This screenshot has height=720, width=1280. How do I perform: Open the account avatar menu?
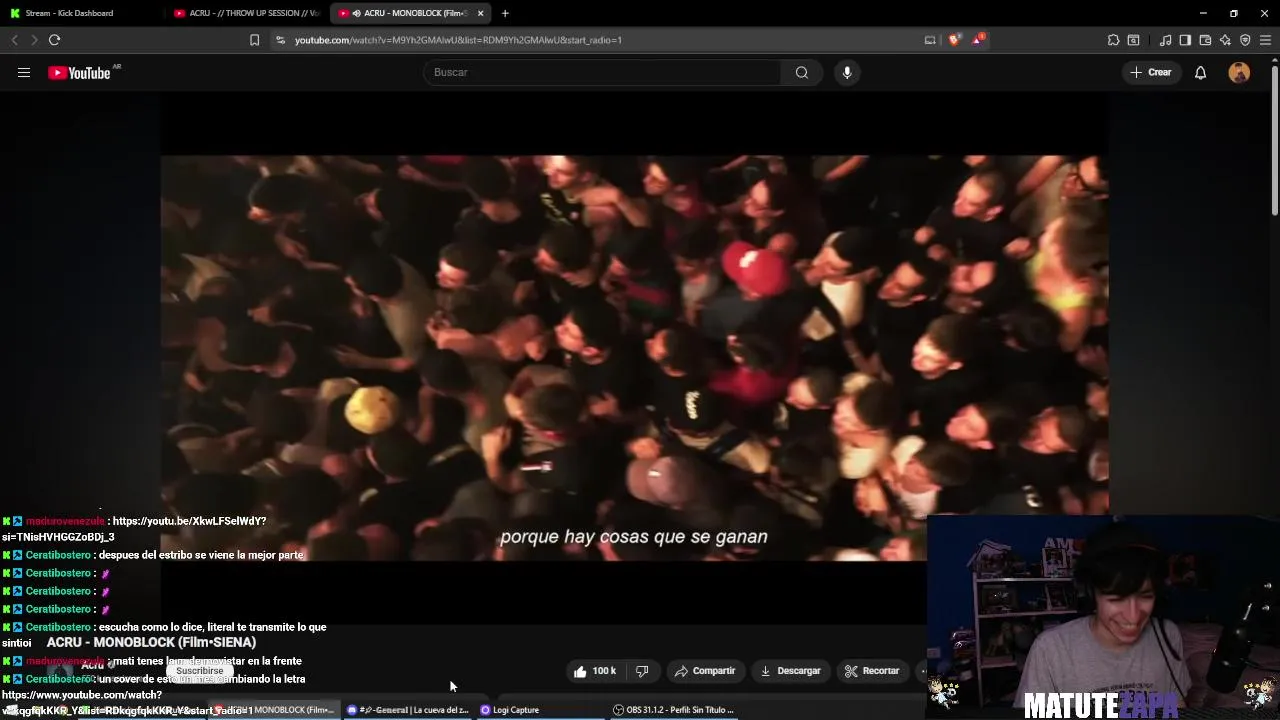click(1239, 72)
